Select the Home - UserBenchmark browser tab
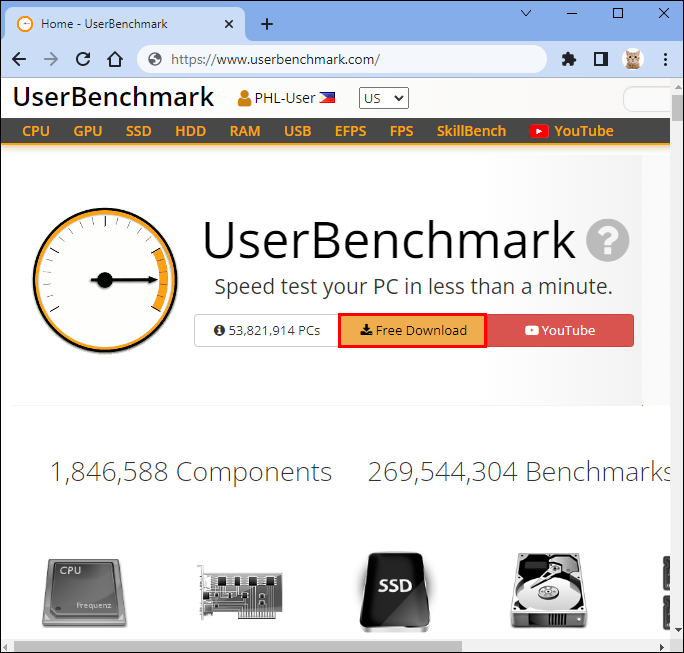 (124, 24)
